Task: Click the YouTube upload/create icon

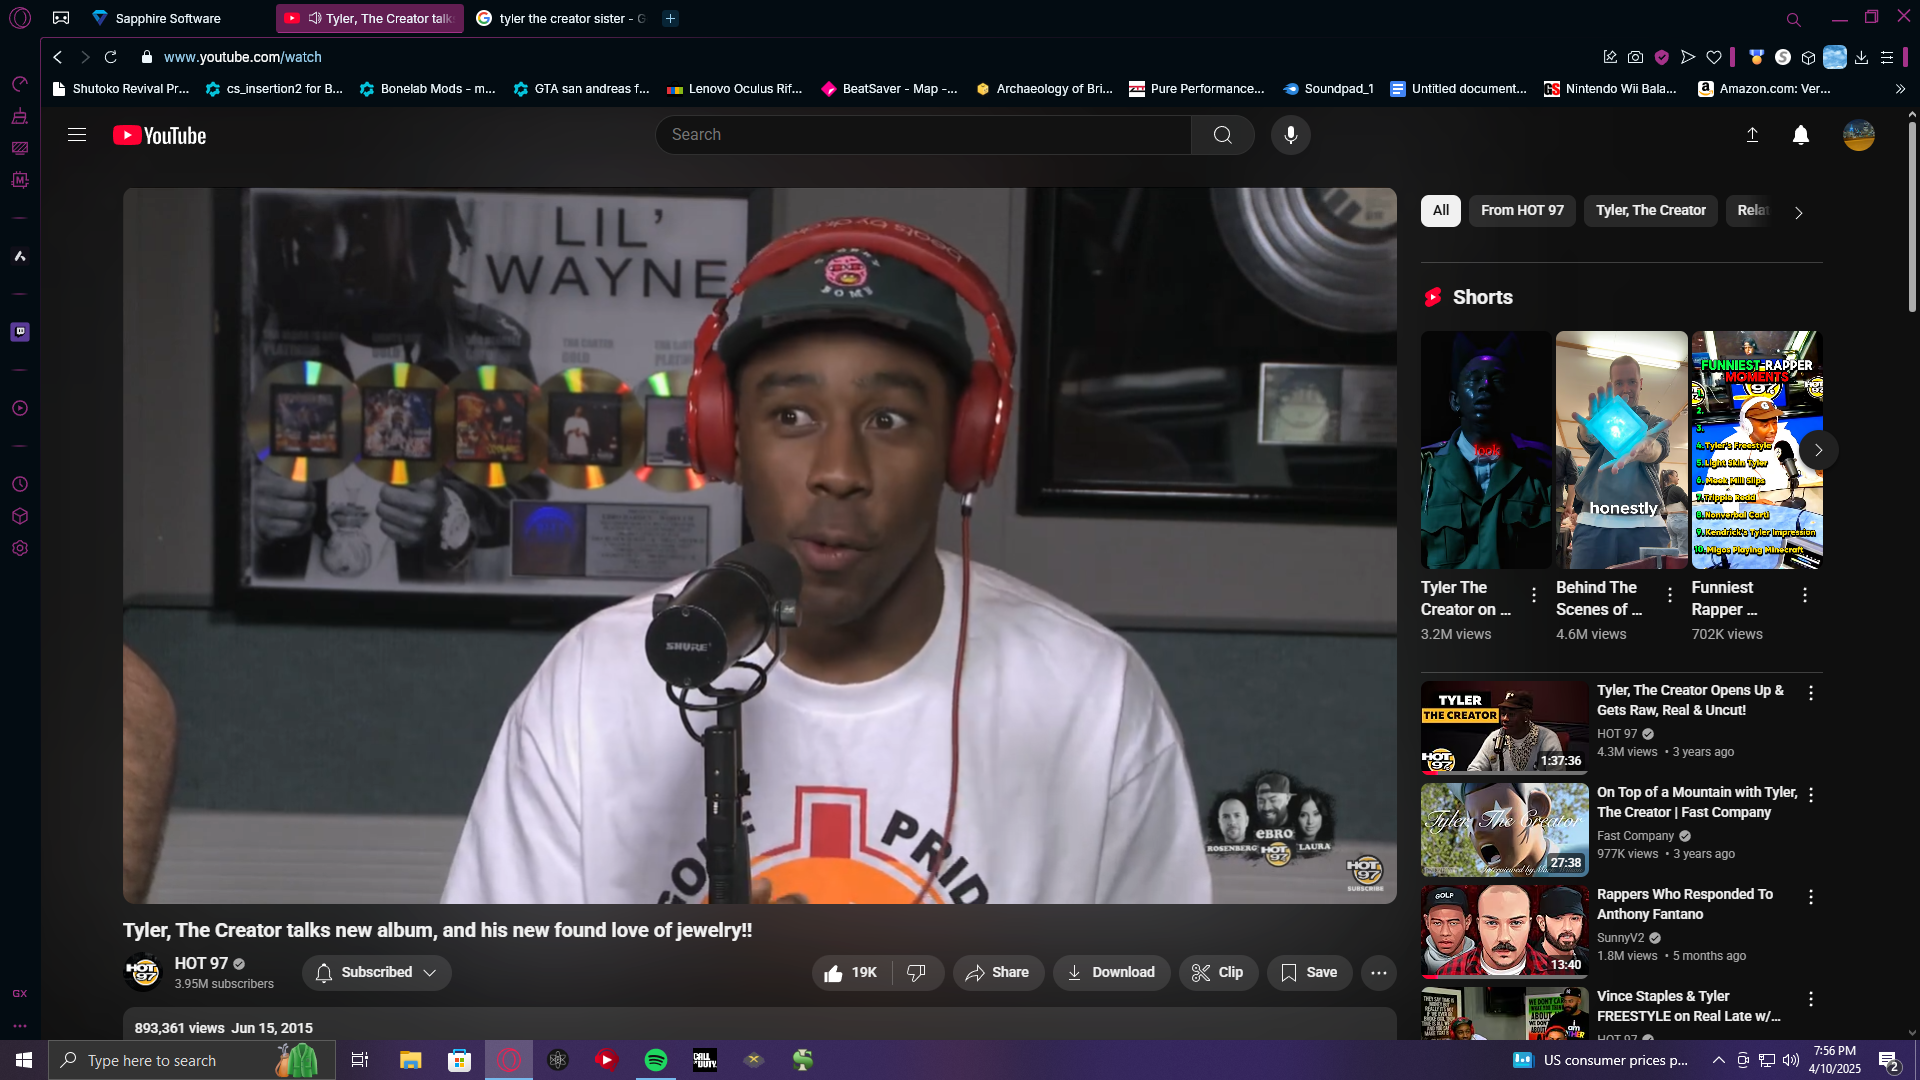Action: [x=1752, y=135]
